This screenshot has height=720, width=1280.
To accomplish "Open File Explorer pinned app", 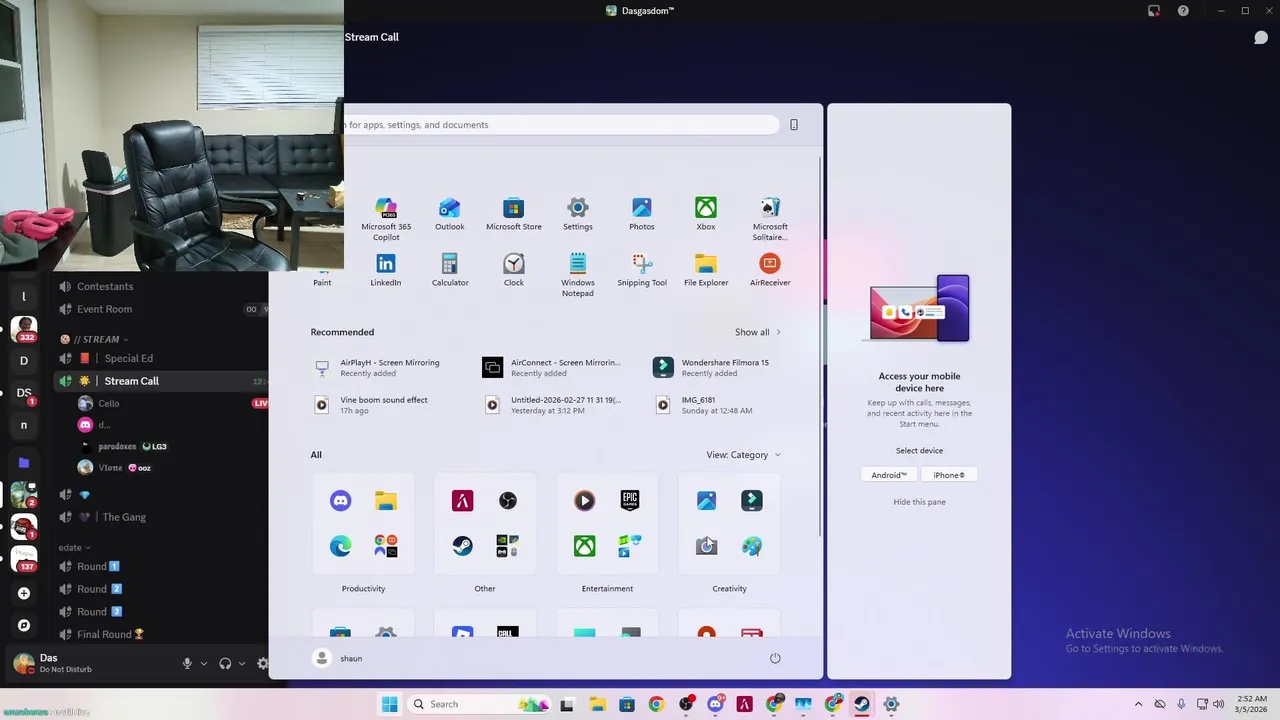I will [x=706, y=270].
